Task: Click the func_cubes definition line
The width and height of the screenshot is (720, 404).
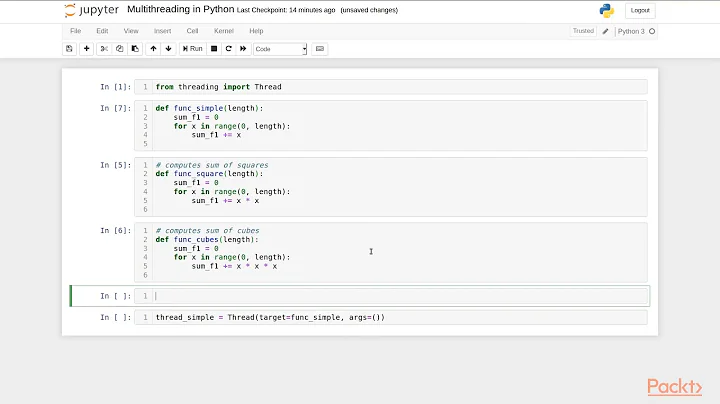Action: point(207,239)
